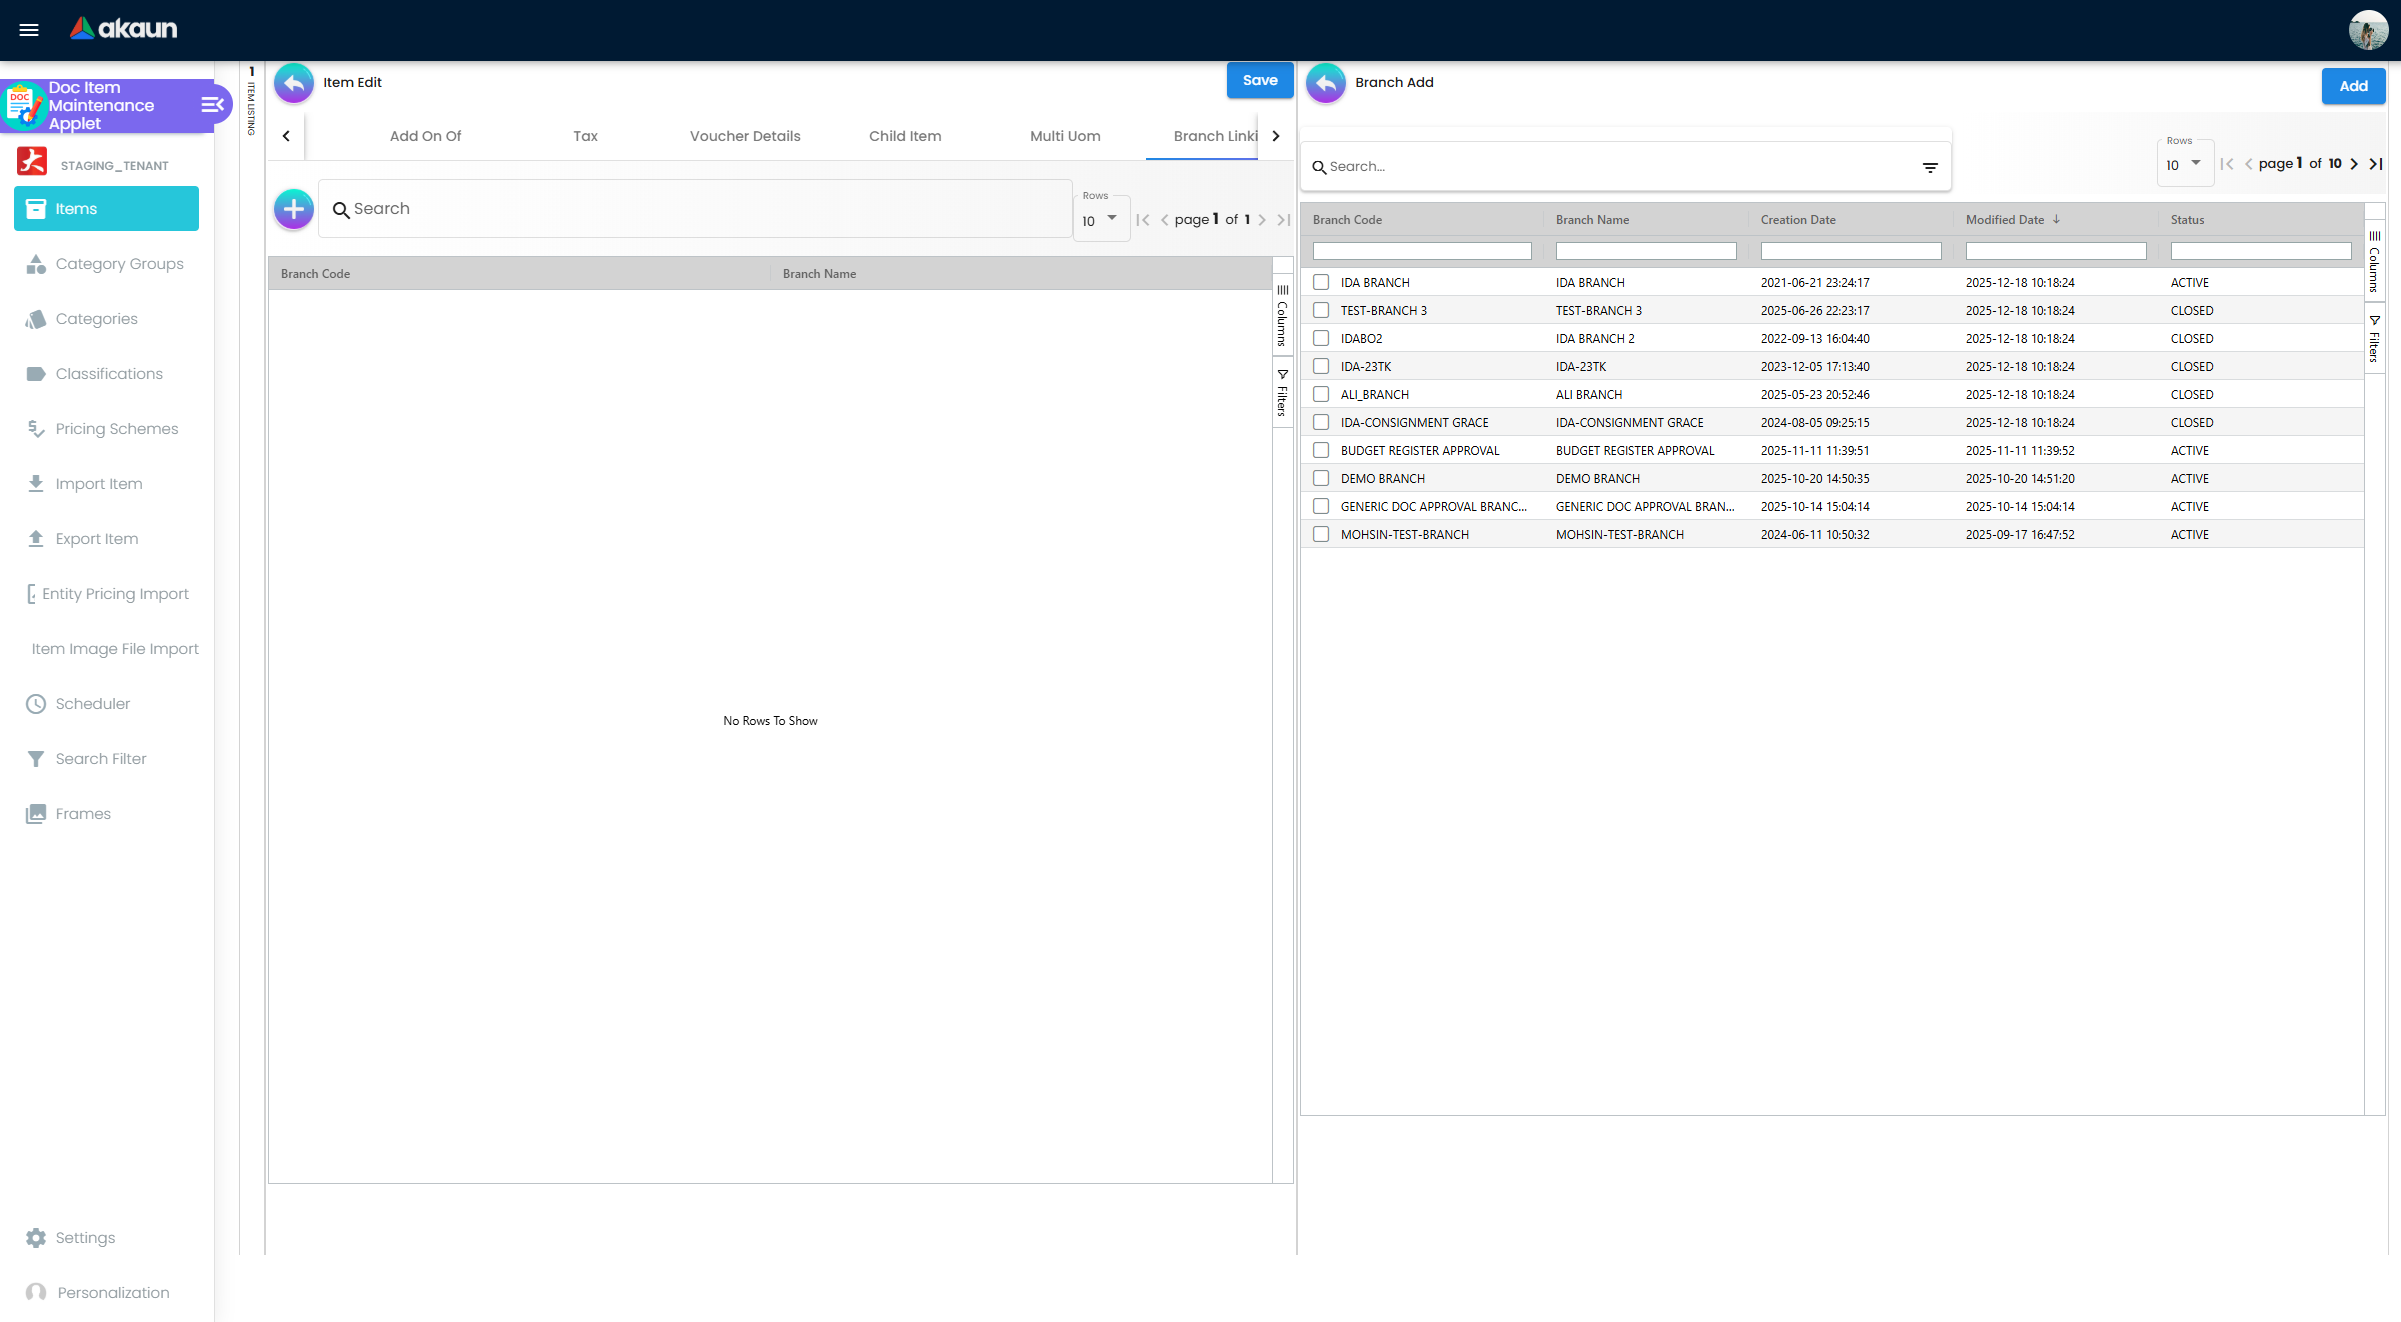Open the search filter options icon
Screen dimensions: 2401x1322
(1930, 167)
